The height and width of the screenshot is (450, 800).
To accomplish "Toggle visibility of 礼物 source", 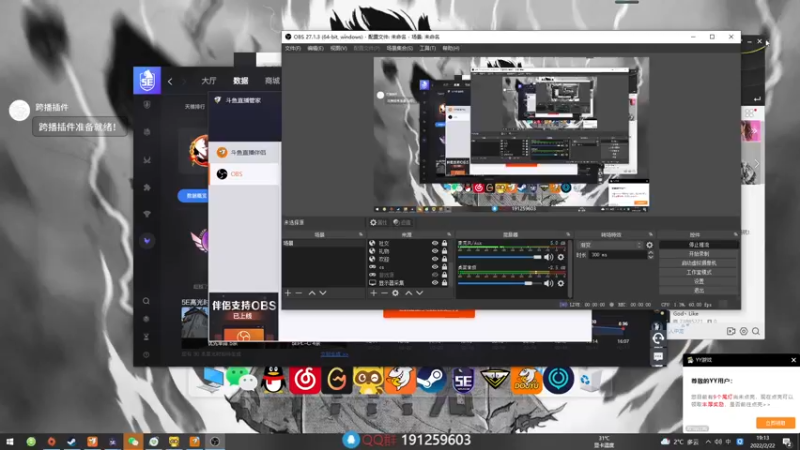I will click(435, 251).
